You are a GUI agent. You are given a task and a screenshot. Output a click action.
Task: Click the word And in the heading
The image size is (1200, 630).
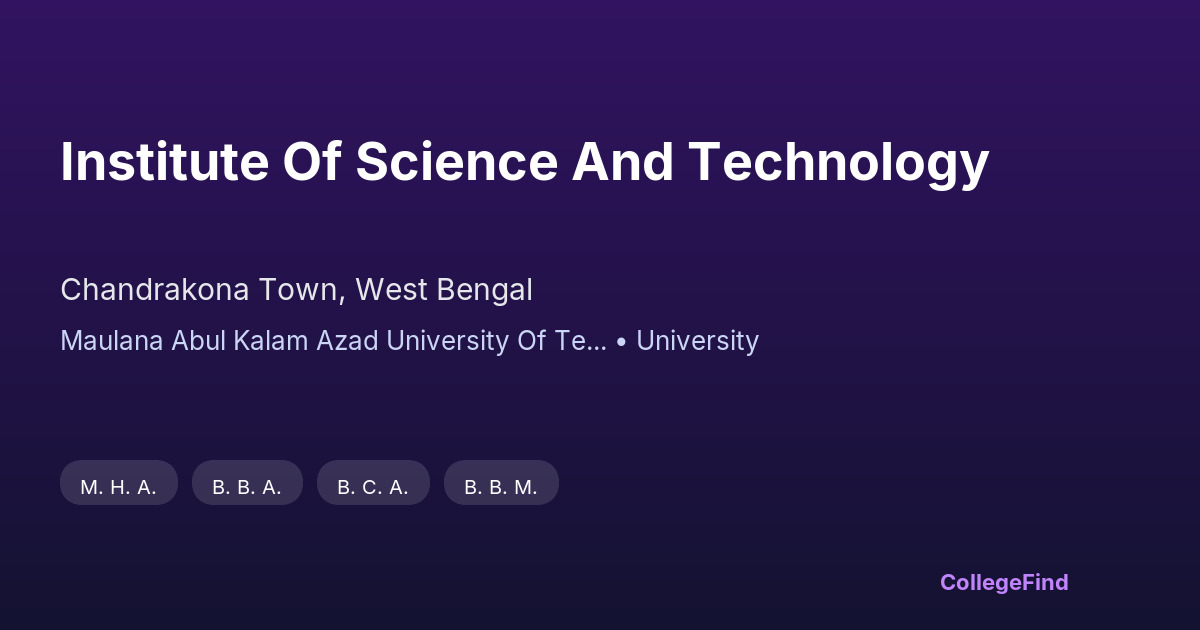pyautogui.click(x=622, y=162)
